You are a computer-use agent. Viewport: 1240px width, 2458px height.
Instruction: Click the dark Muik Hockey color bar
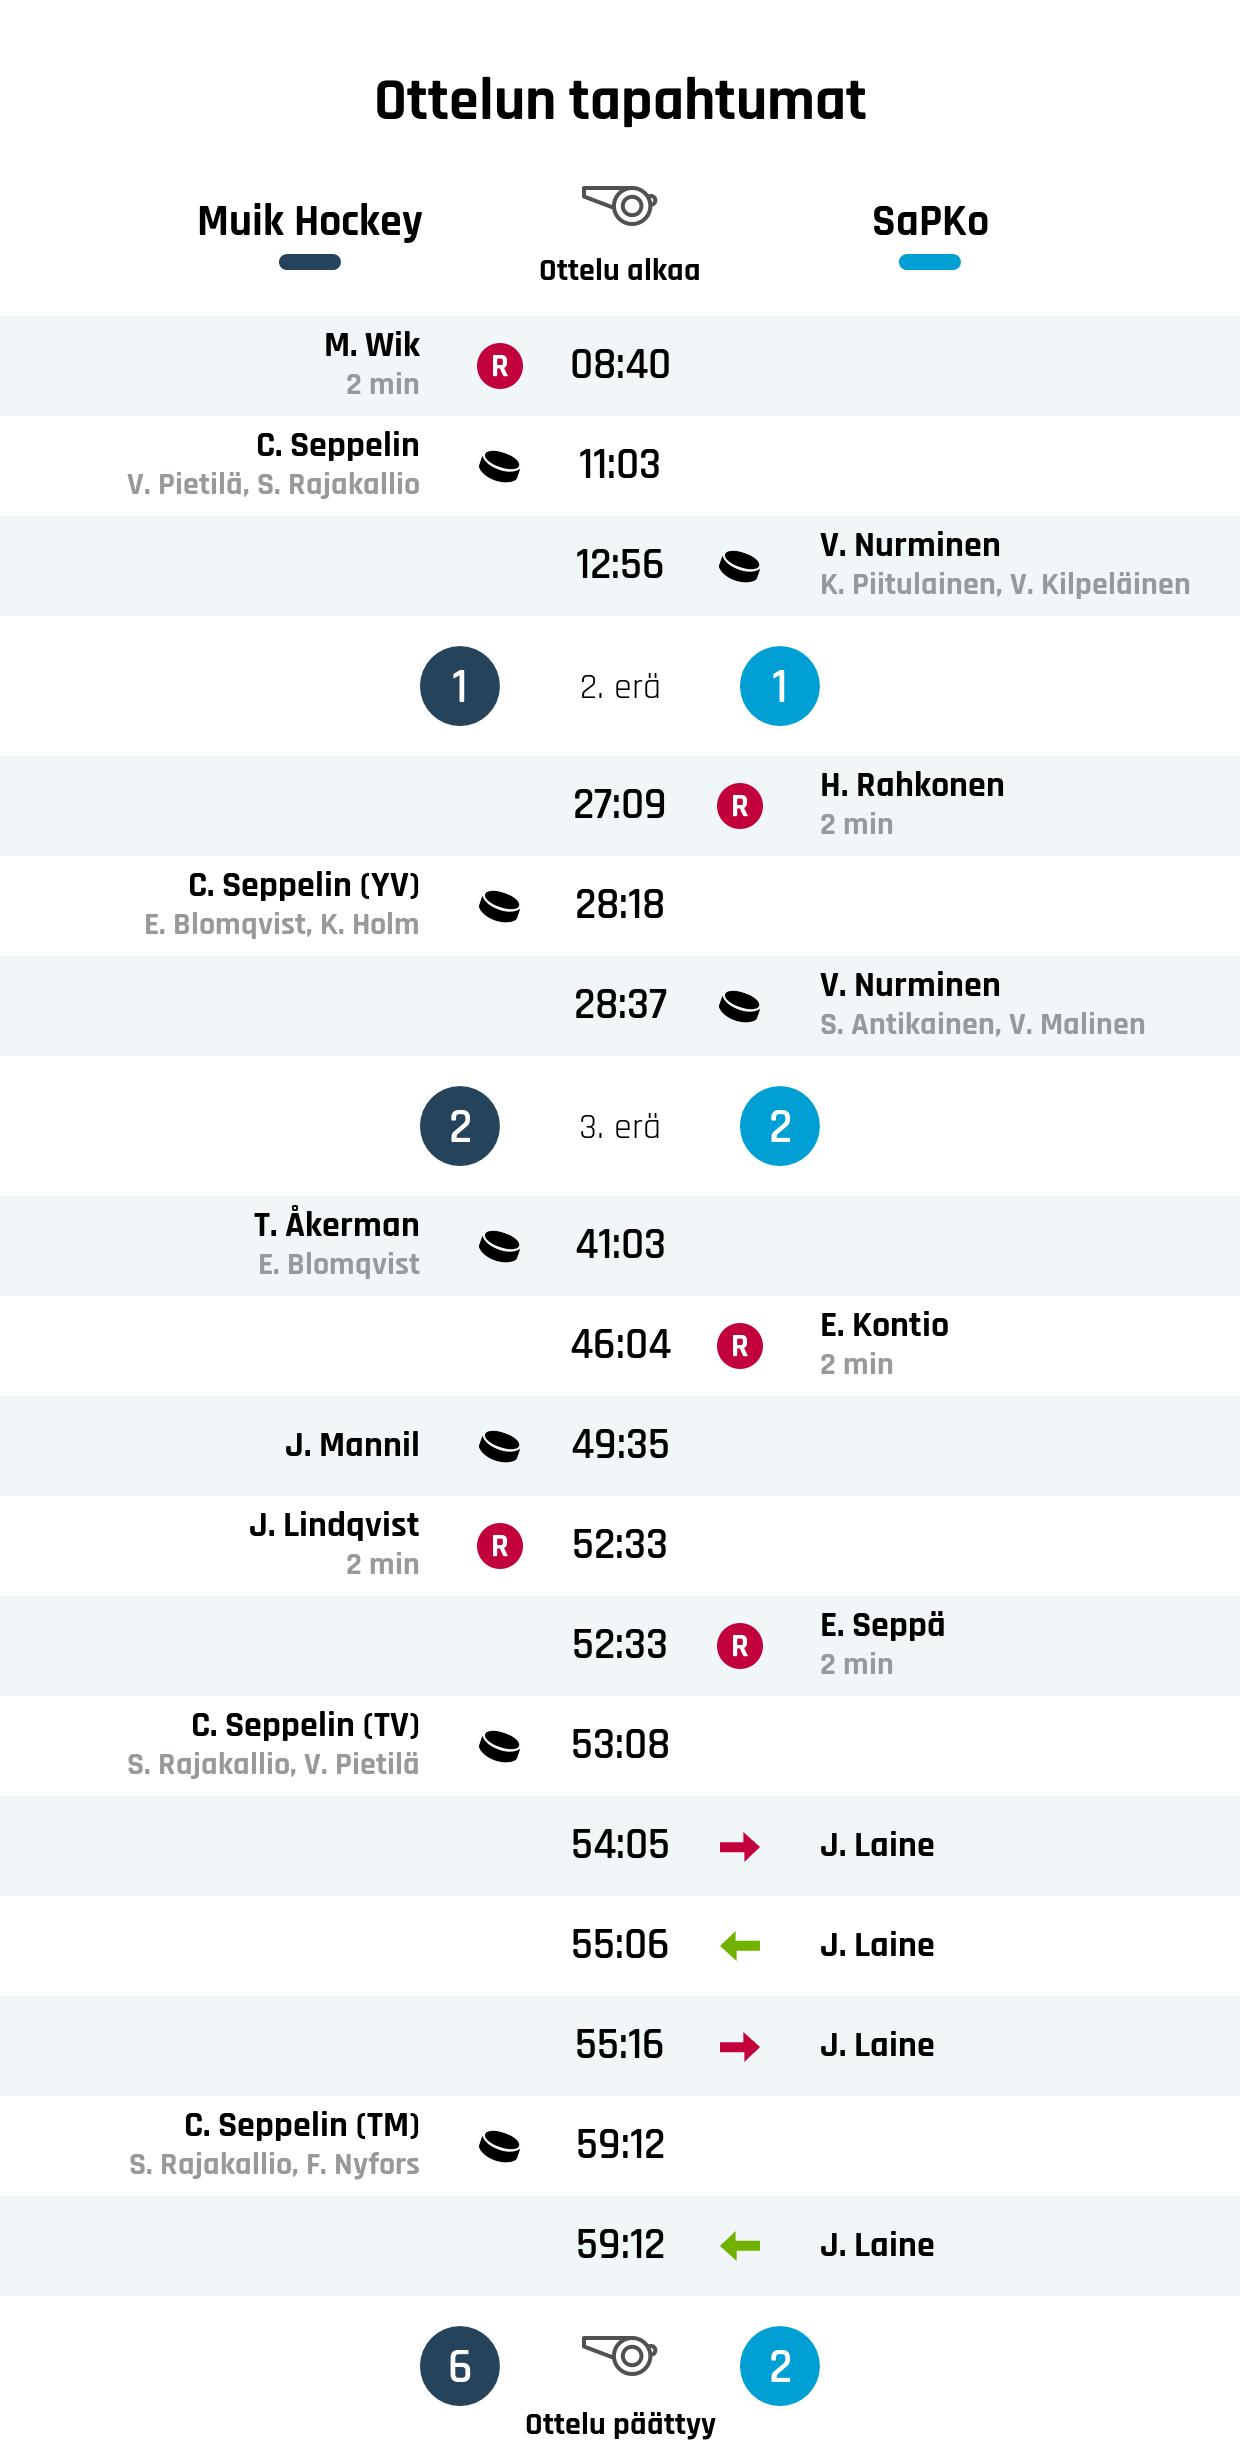click(310, 263)
